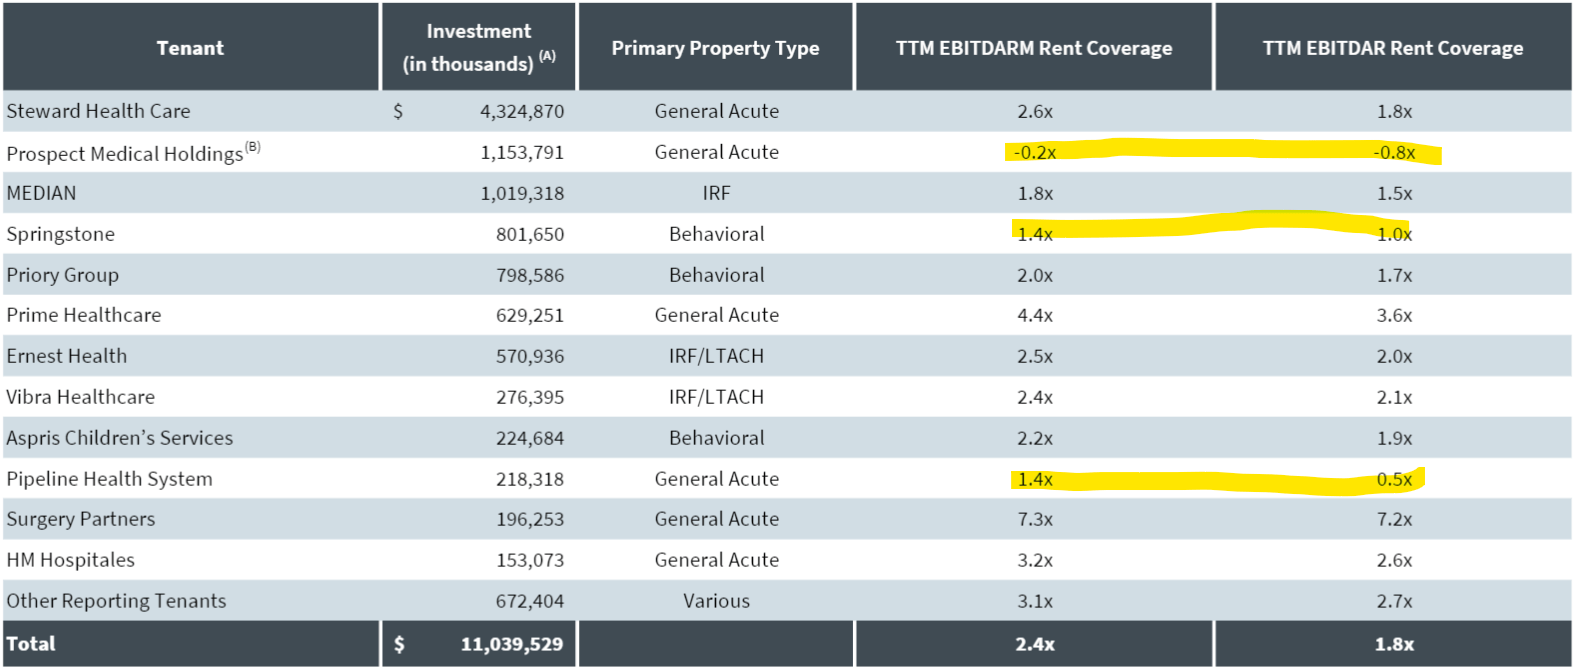Image resolution: width=1573 pixels, height=667 pixels.
Task: Click total investment value 11,039,529
Action: (512, 644)
